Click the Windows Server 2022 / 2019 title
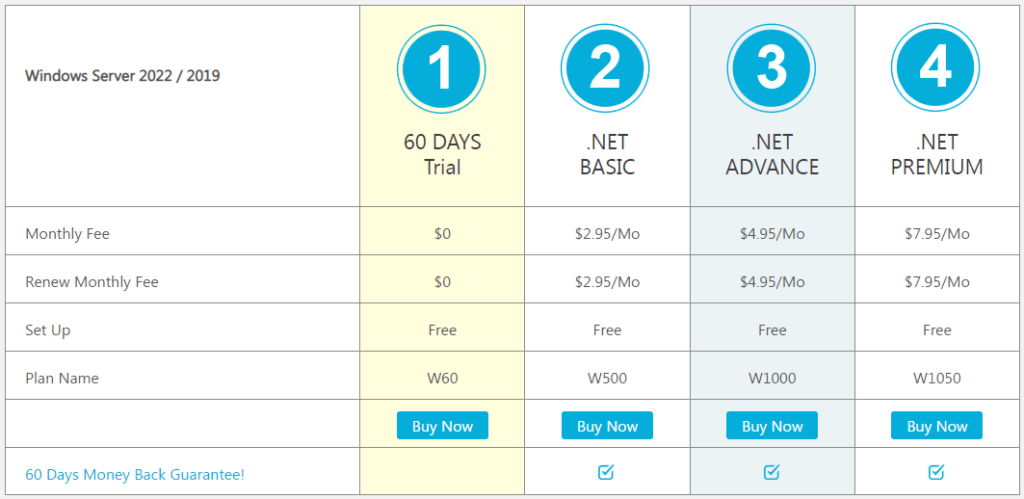 pos(122,76)
